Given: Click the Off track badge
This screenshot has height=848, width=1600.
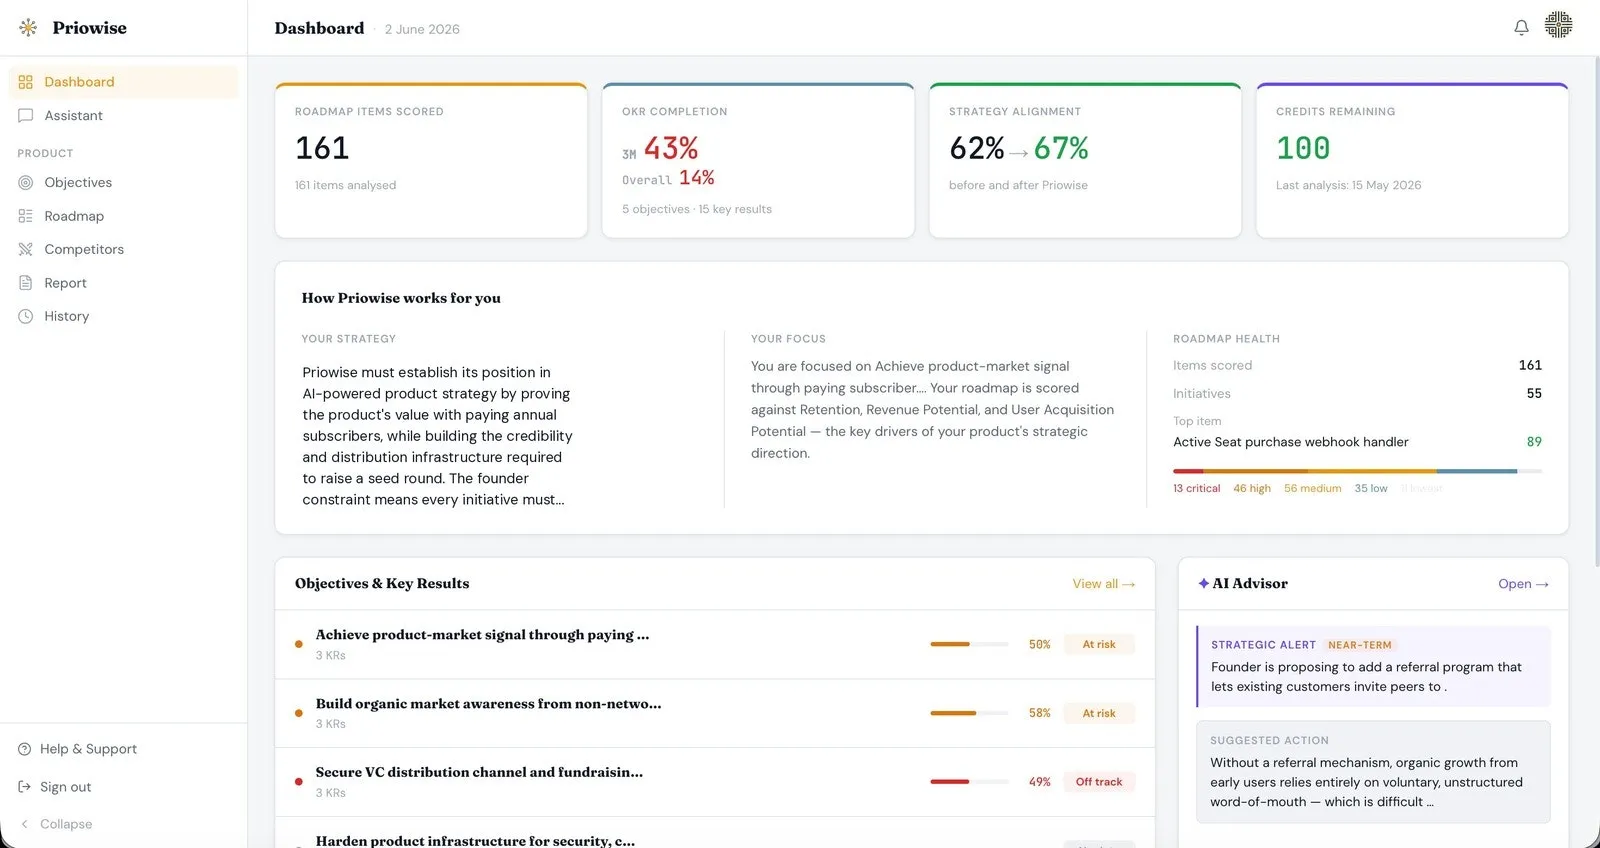Looking at the screenshot, I should 1098,782.
